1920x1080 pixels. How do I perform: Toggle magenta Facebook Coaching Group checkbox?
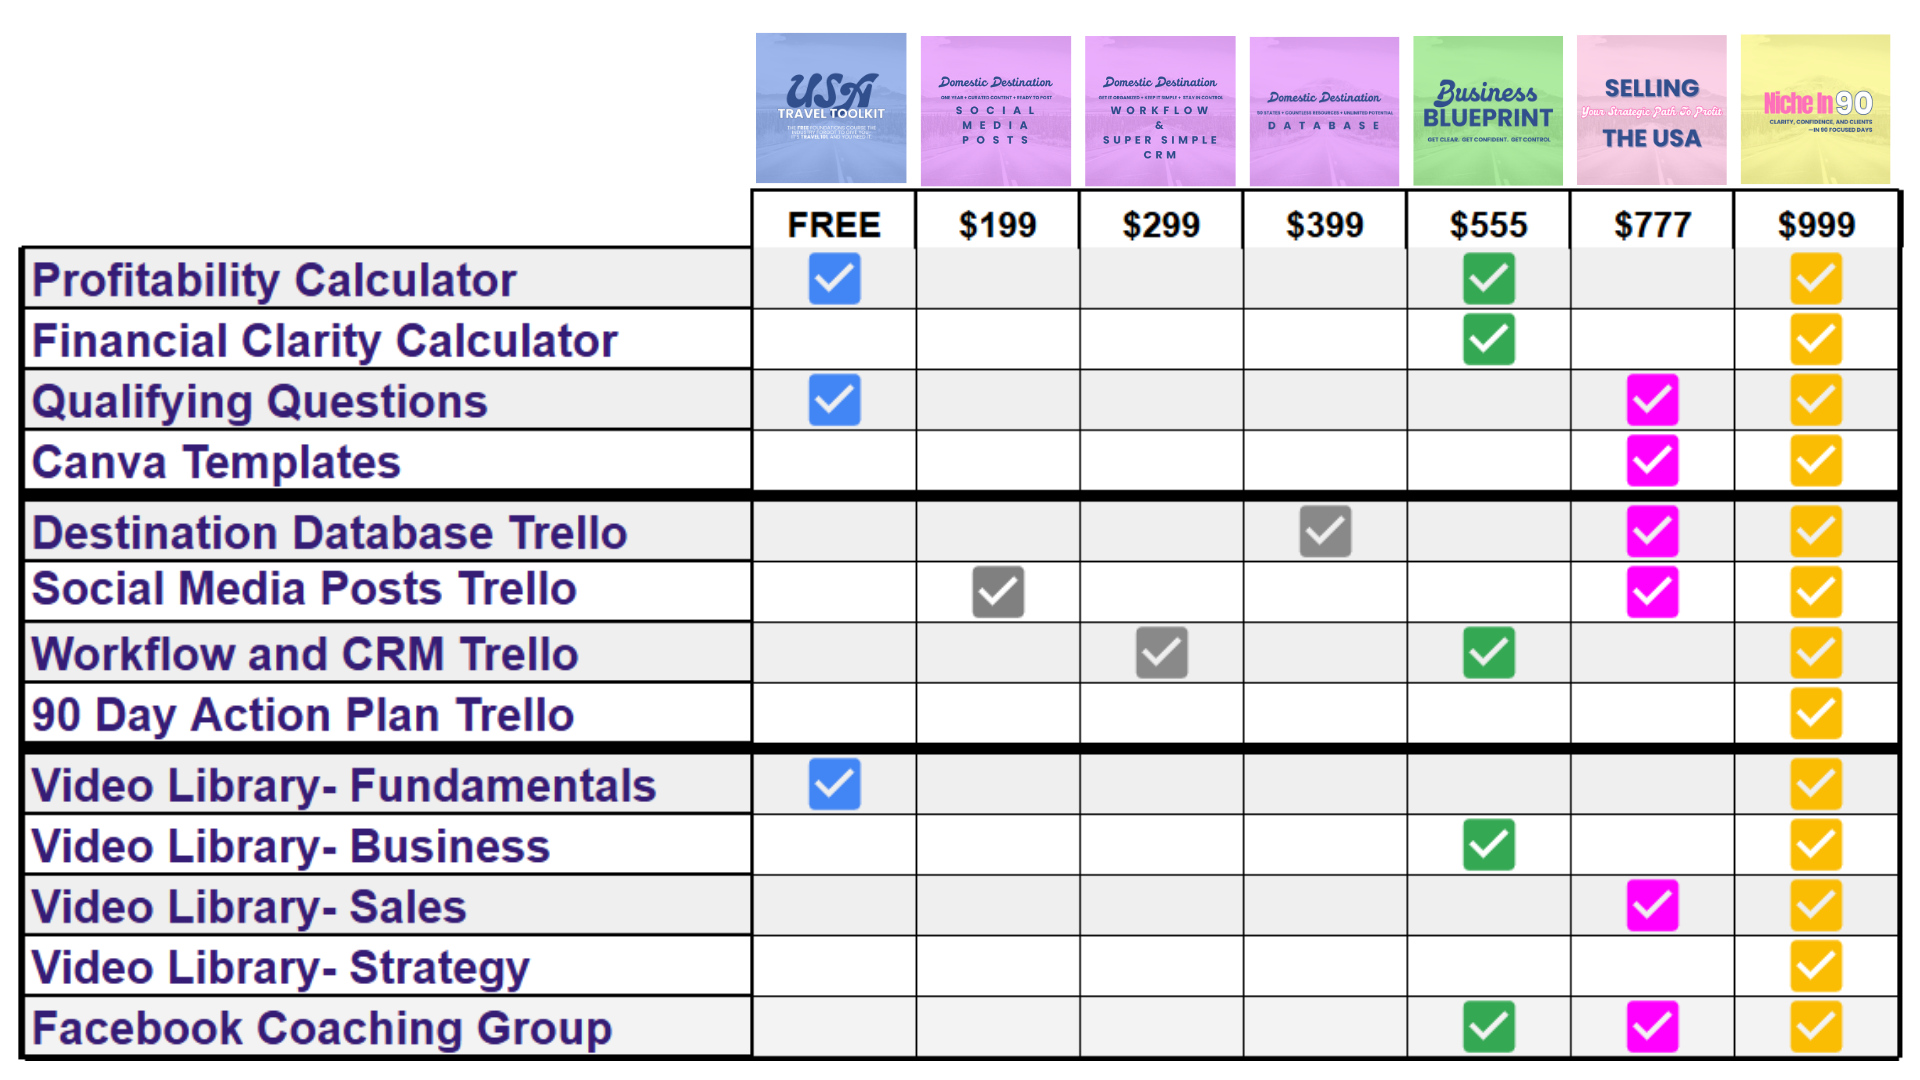click(1652, 1027)
